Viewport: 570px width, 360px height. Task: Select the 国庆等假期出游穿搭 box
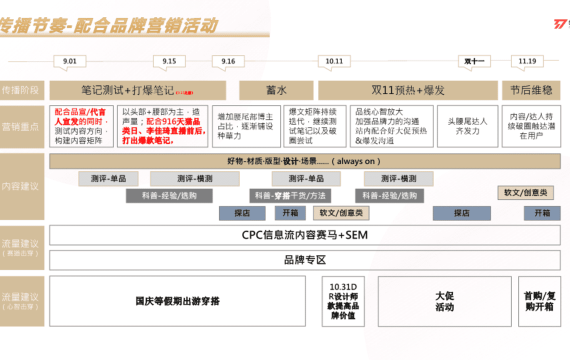(177, 301)
